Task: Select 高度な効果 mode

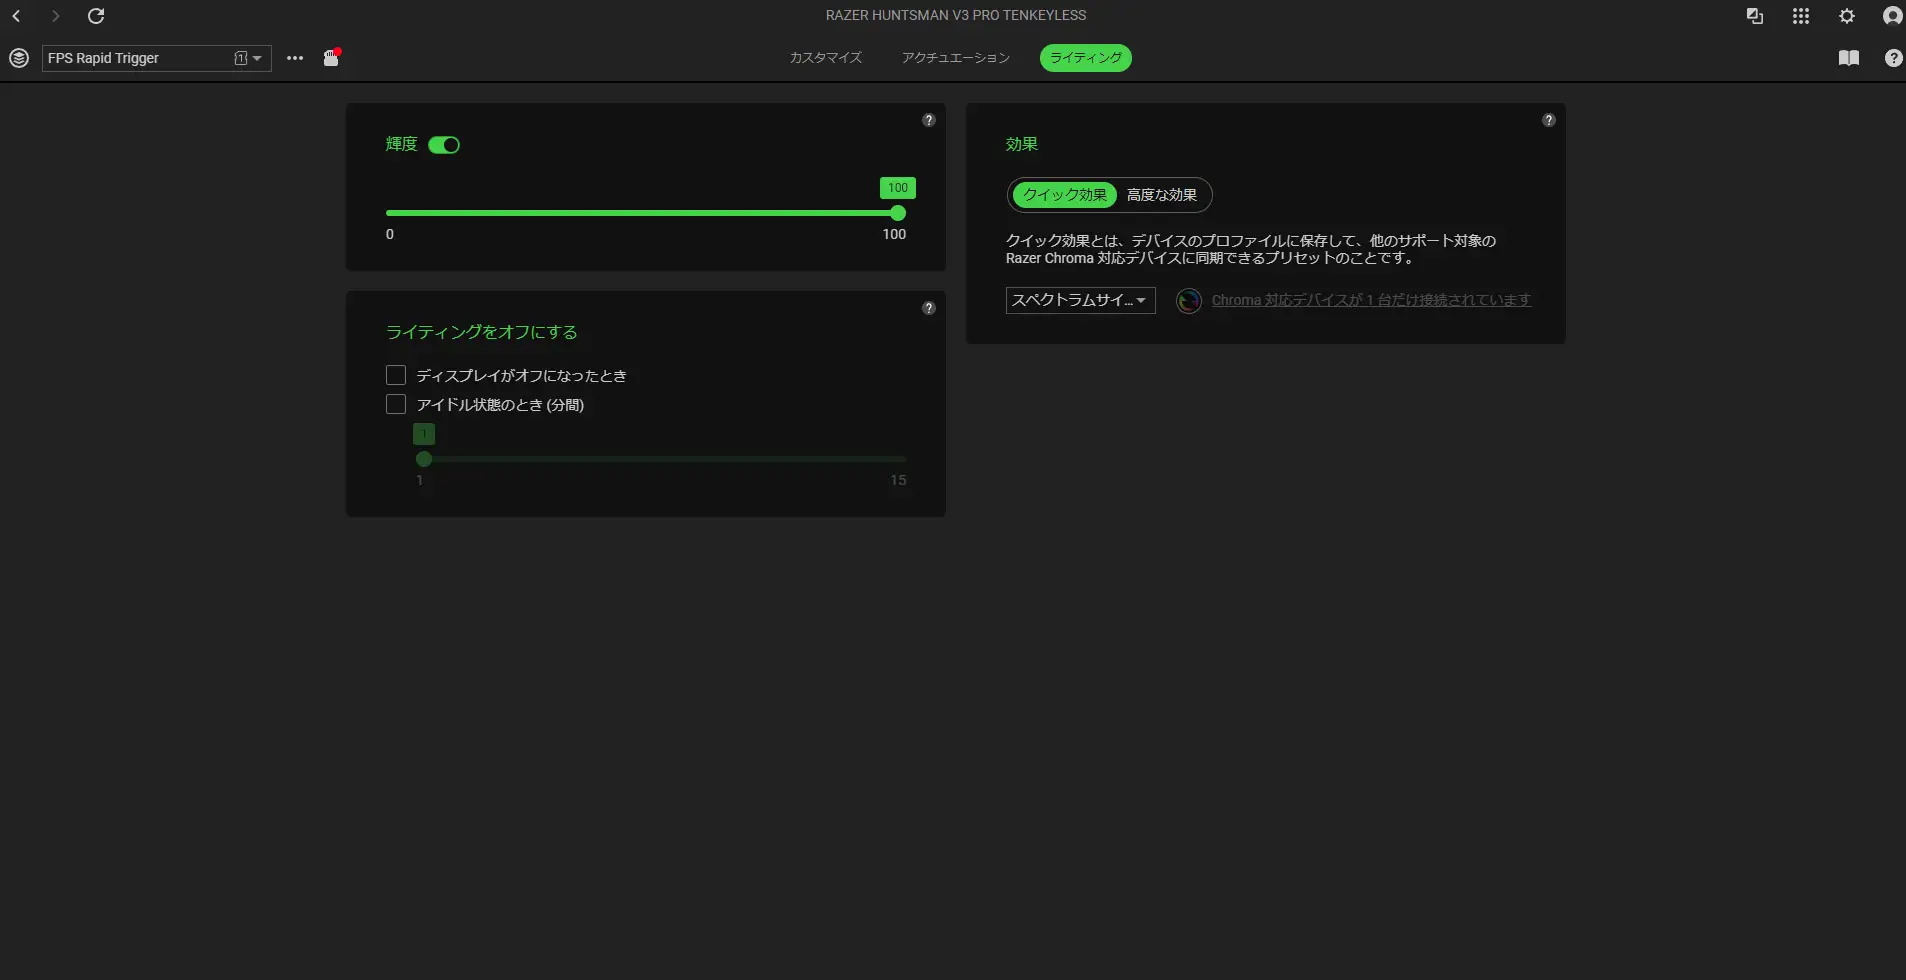Action: 1162,195
